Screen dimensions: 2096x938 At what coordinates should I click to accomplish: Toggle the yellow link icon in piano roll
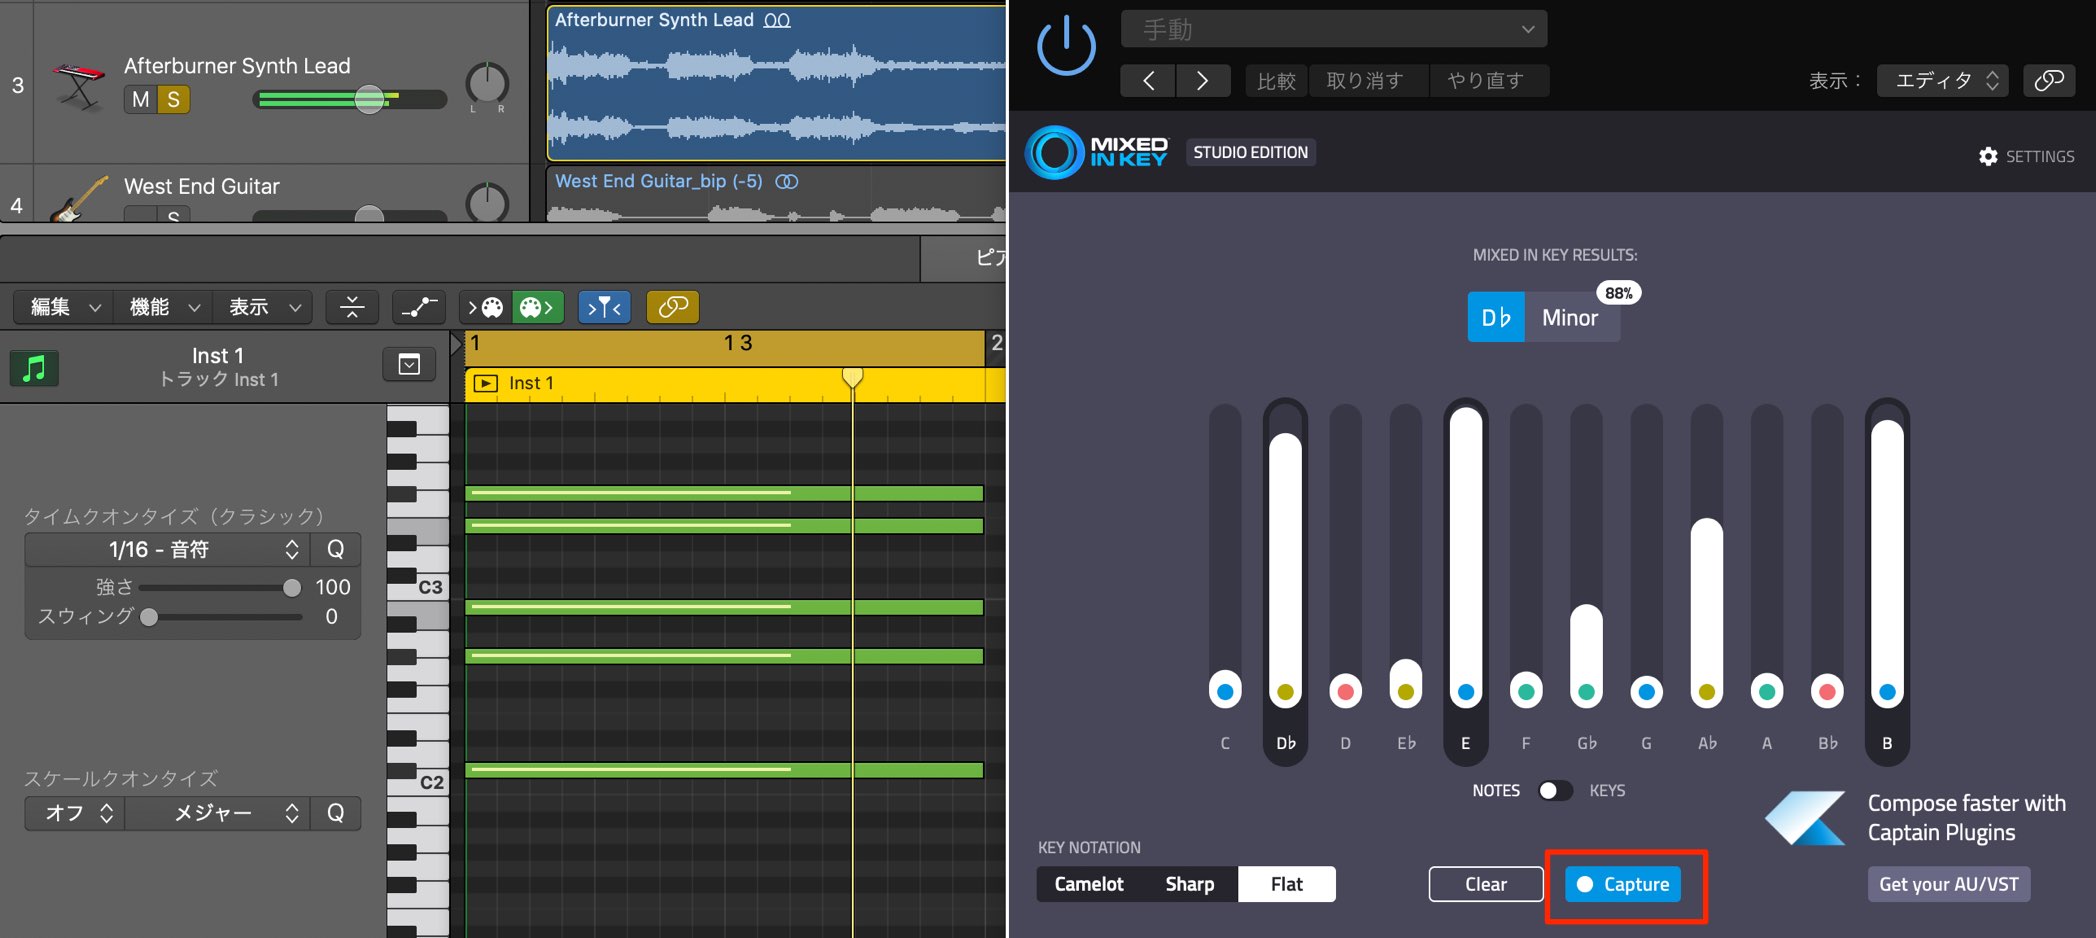[x=673, y=307]
